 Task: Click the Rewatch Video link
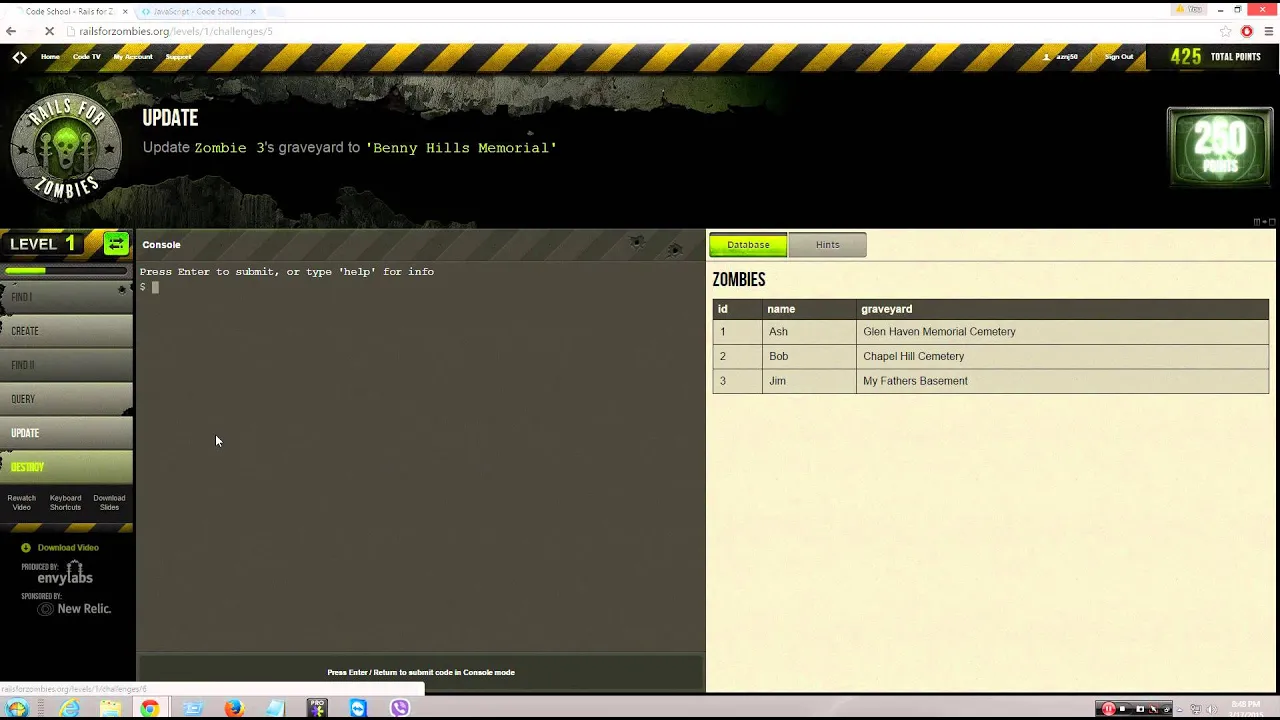coord(21,502)
